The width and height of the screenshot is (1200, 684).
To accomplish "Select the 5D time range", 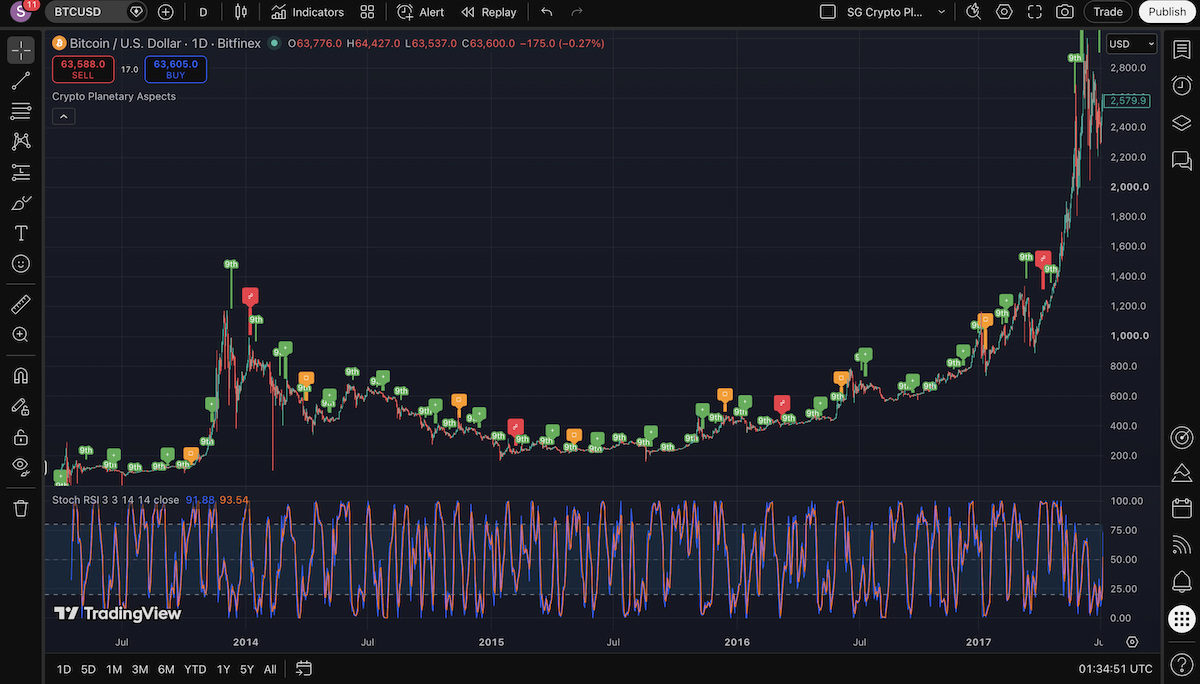I will [89, 669].
